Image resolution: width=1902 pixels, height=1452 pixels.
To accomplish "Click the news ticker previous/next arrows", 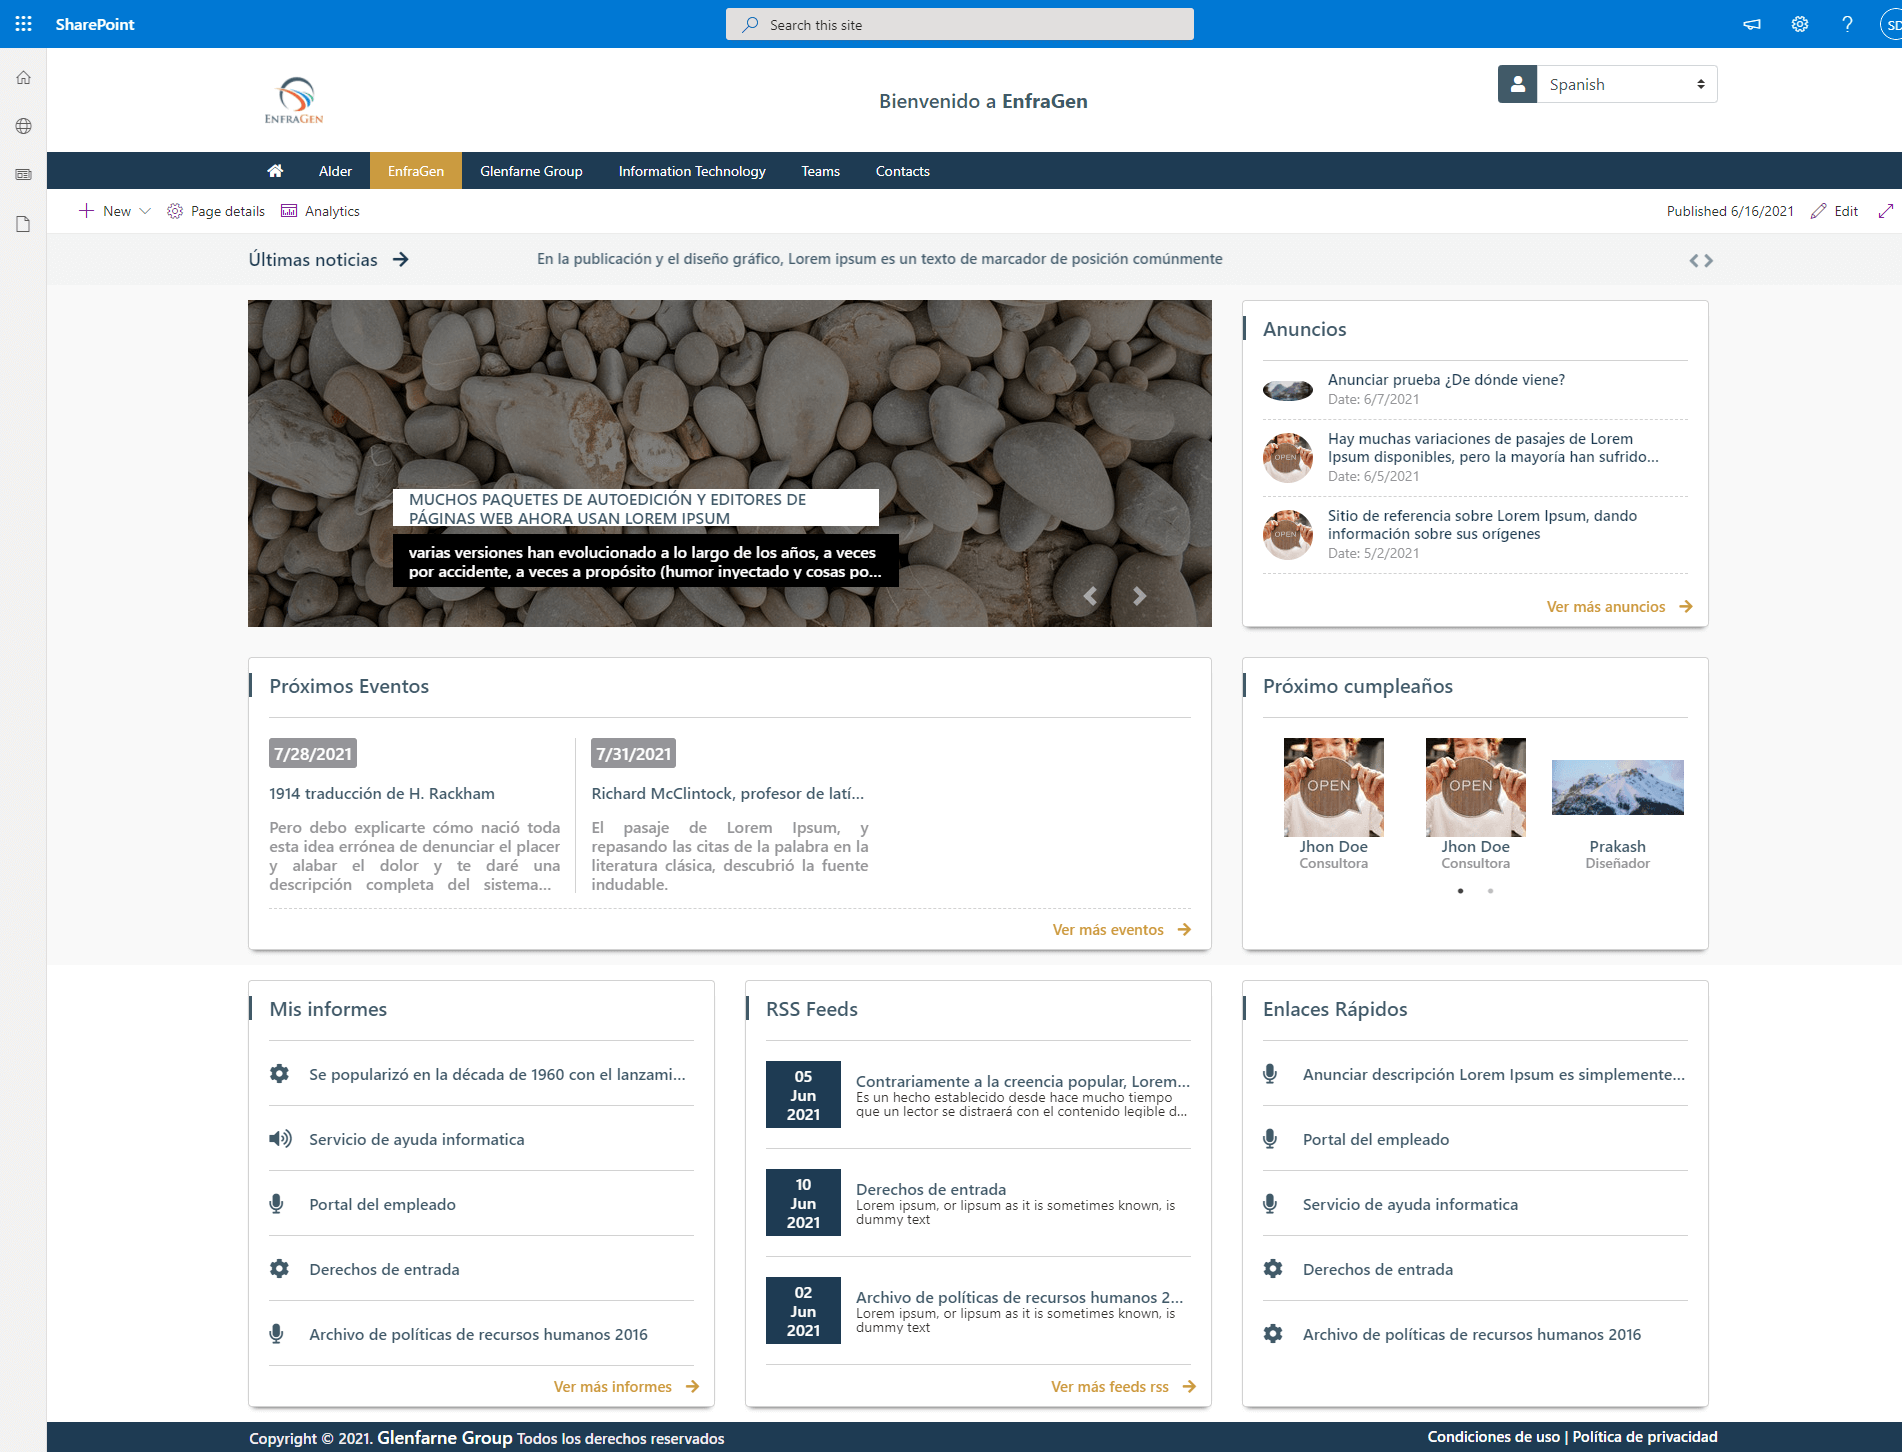I will (x=1701, y=260).
